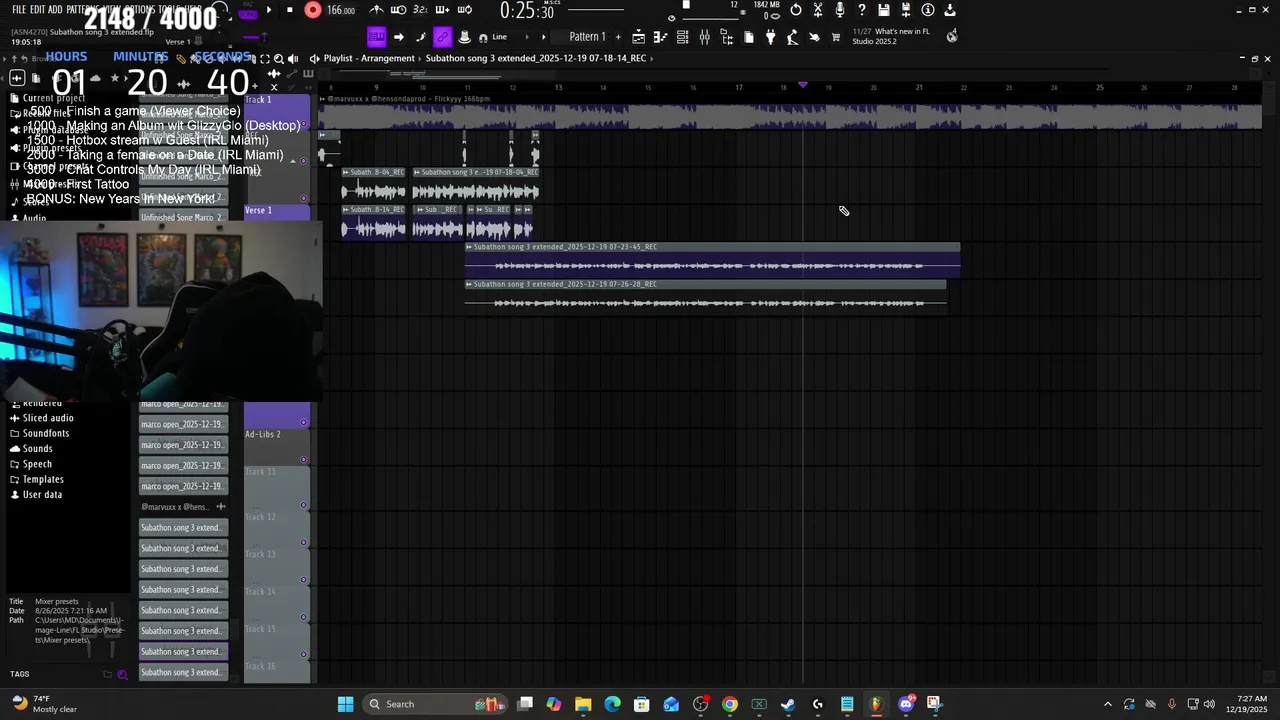Open the Channel rack icon
The image size is (1280, 720).
pos(682,37)
